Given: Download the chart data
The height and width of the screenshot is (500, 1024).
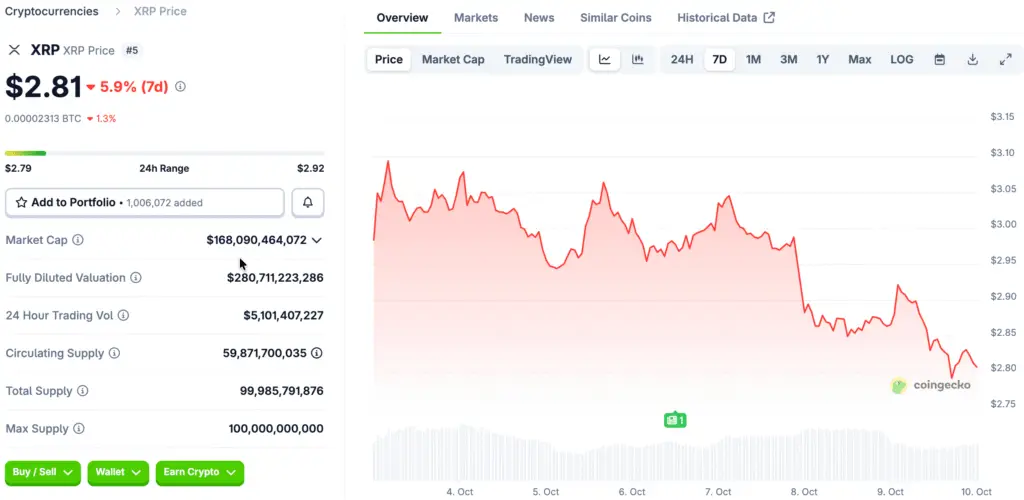Looking at the screenshot, I should [x=973, y=60].
